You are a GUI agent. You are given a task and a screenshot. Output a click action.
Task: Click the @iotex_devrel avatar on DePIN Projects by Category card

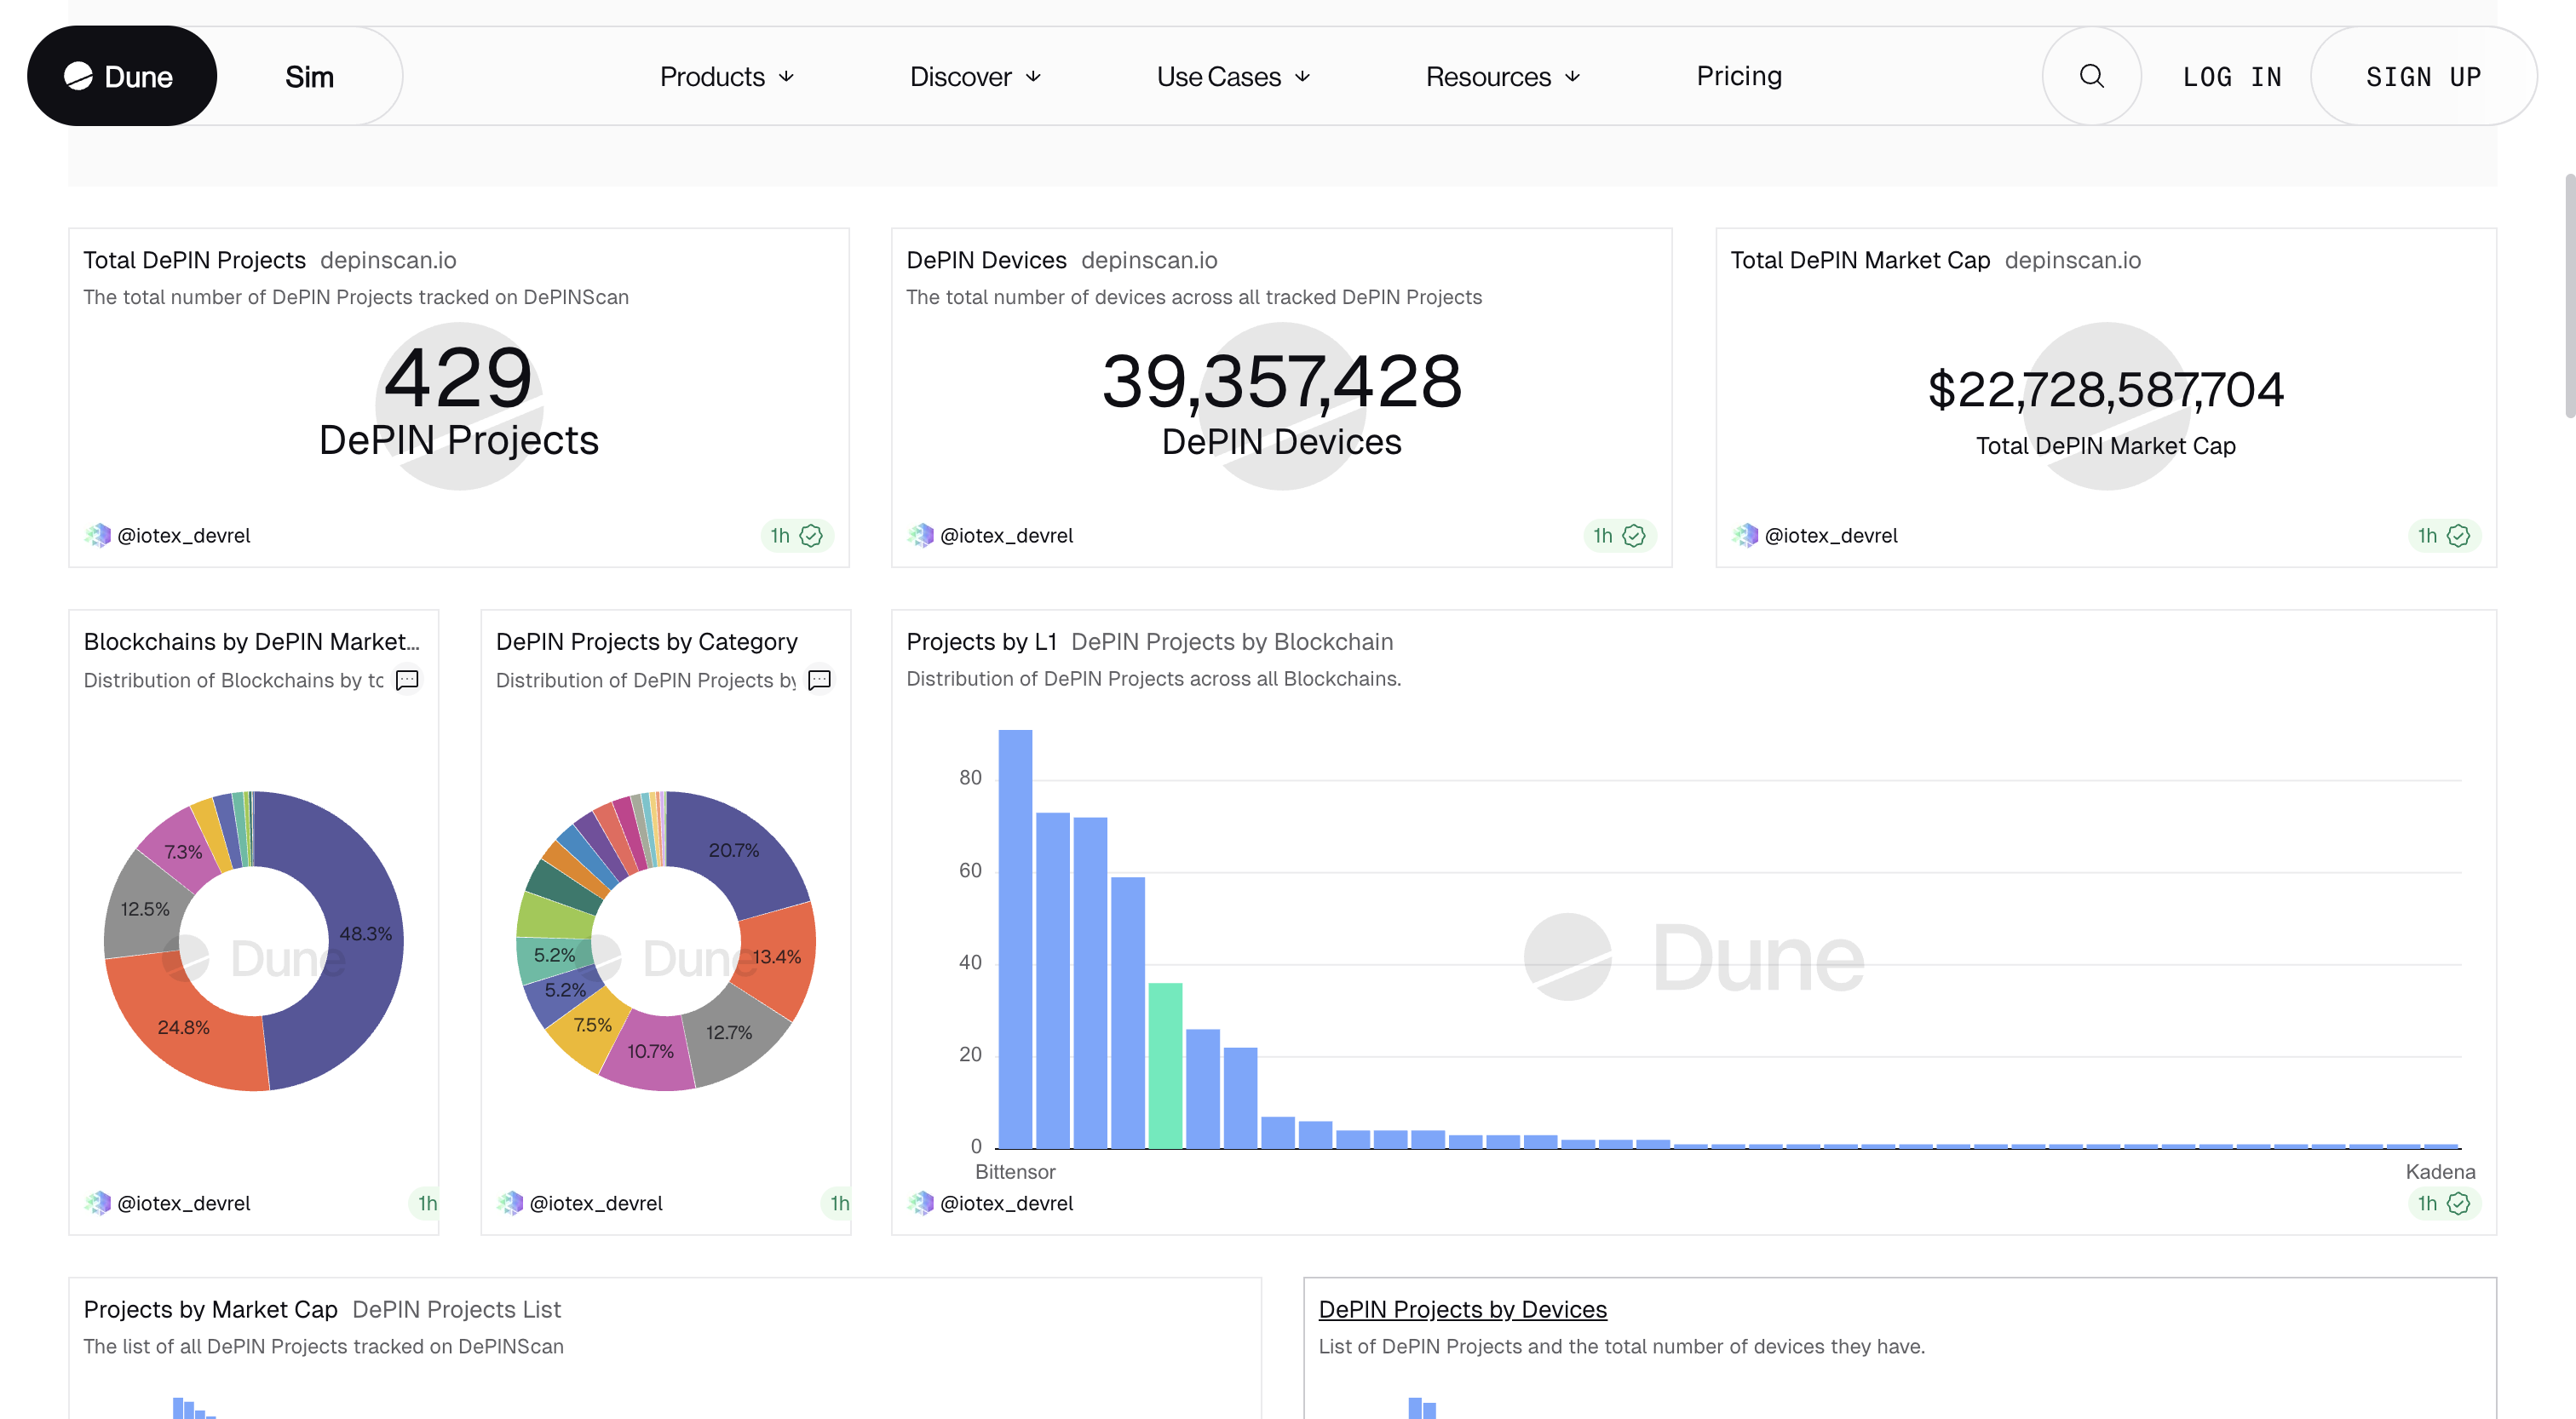511,1203
